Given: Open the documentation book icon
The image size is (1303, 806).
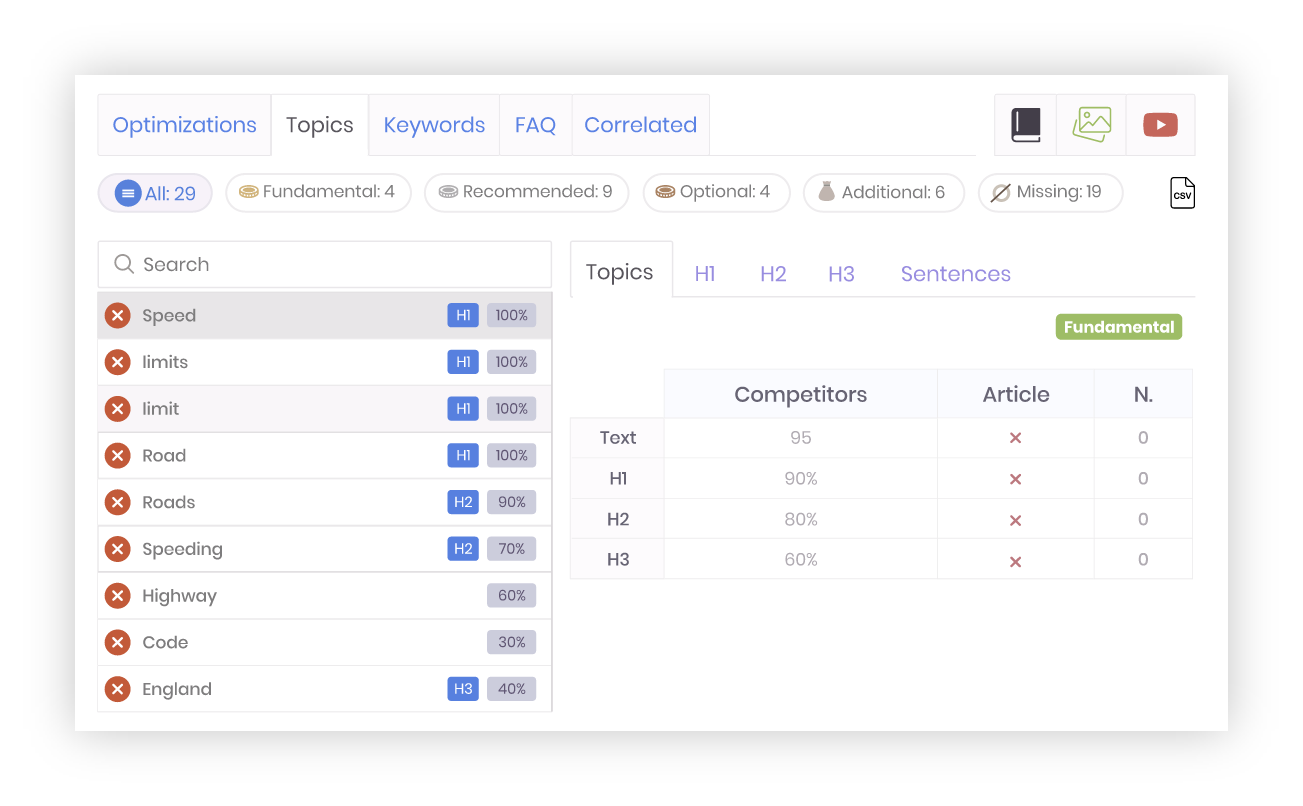Looking at the screenshot, I should (1024, 124).
